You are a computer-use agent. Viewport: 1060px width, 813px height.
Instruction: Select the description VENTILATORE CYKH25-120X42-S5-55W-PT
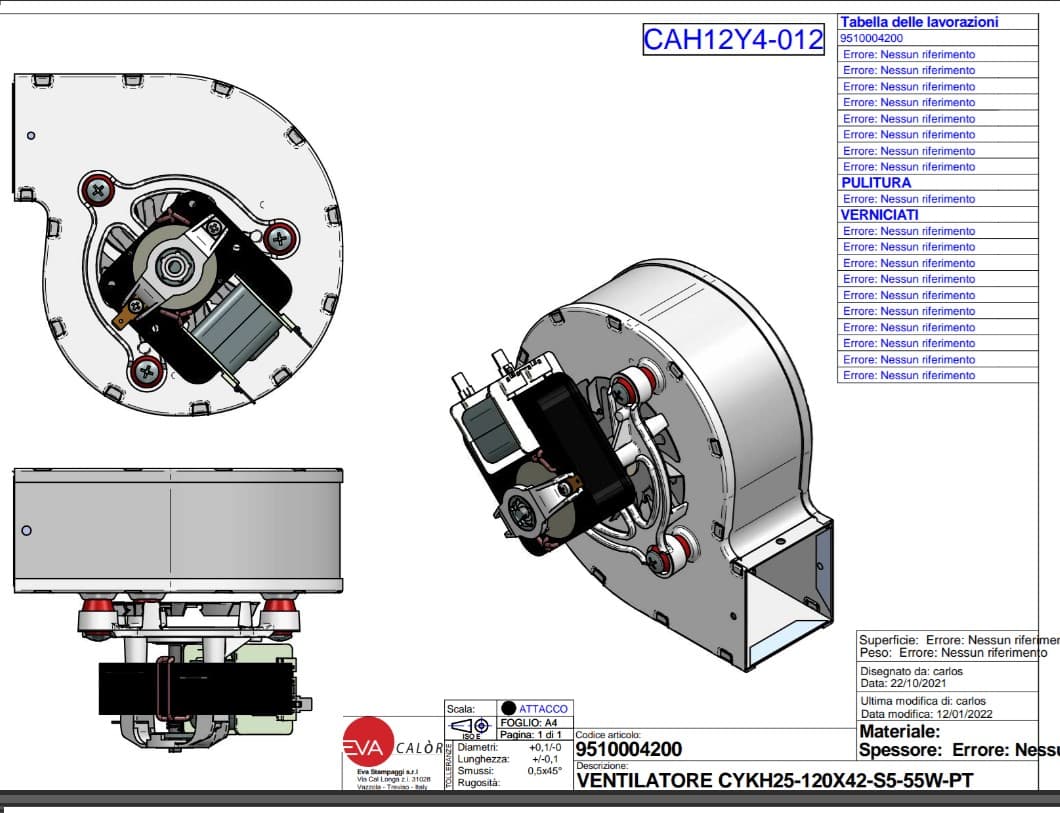click(775, 781)
